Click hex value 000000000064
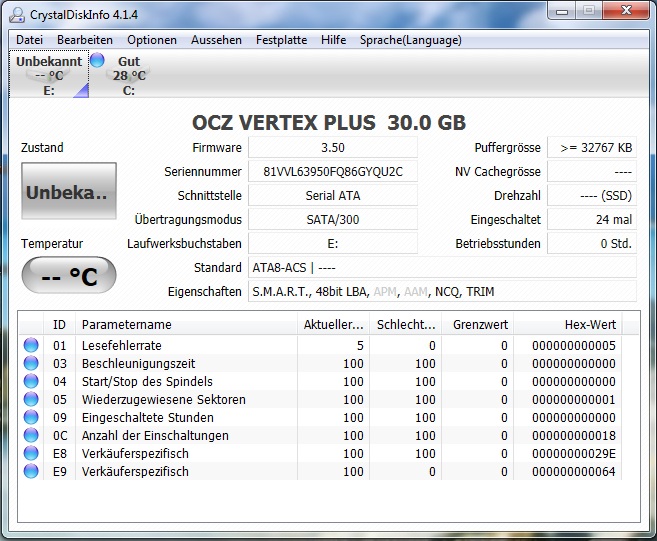This screenshot has width=657, height=541. click(574, 471)
